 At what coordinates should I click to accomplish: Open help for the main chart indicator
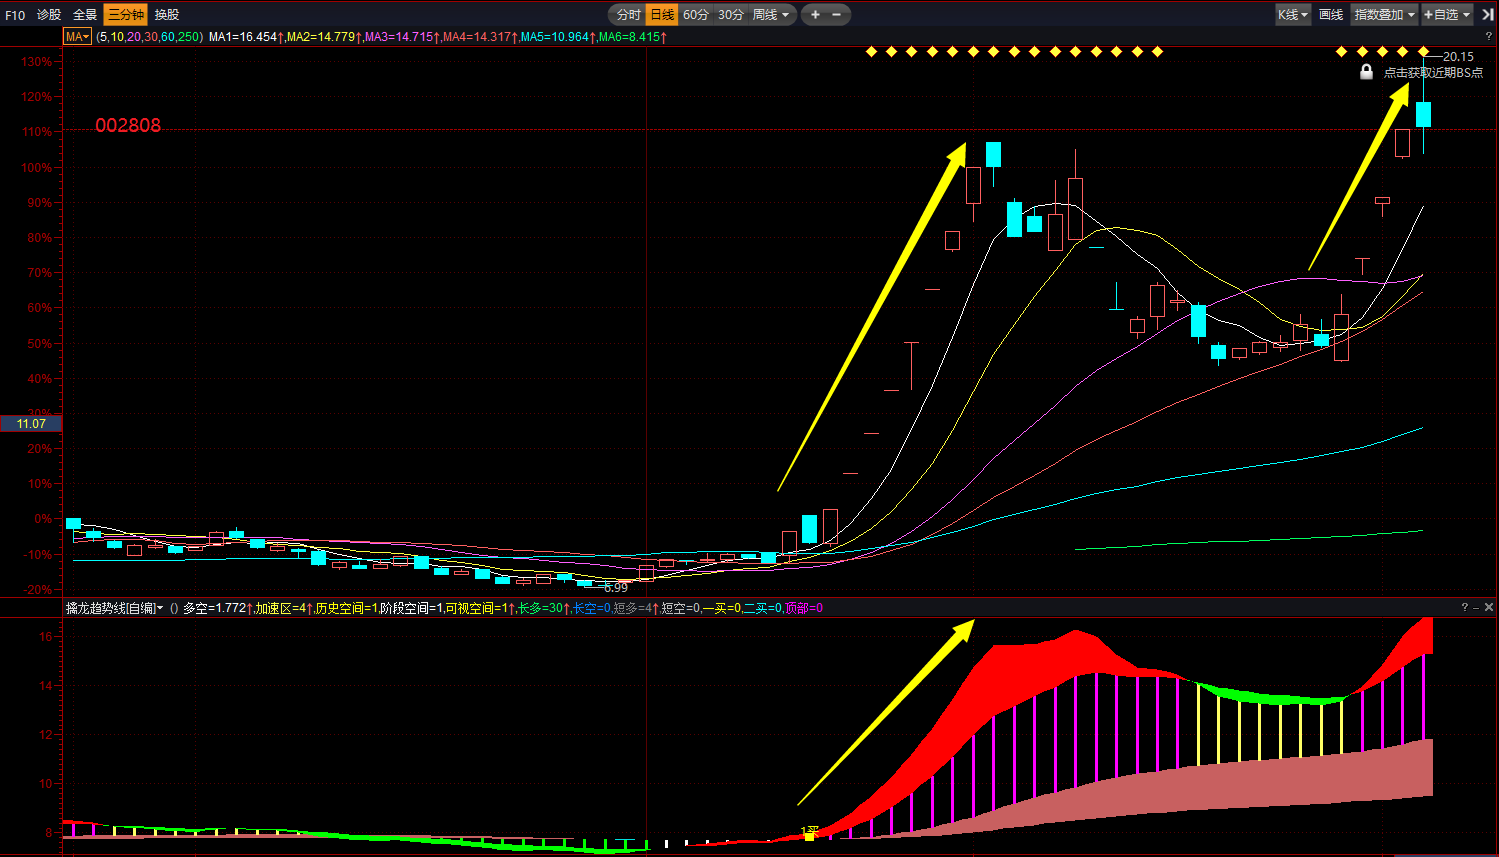point(1488,36)
